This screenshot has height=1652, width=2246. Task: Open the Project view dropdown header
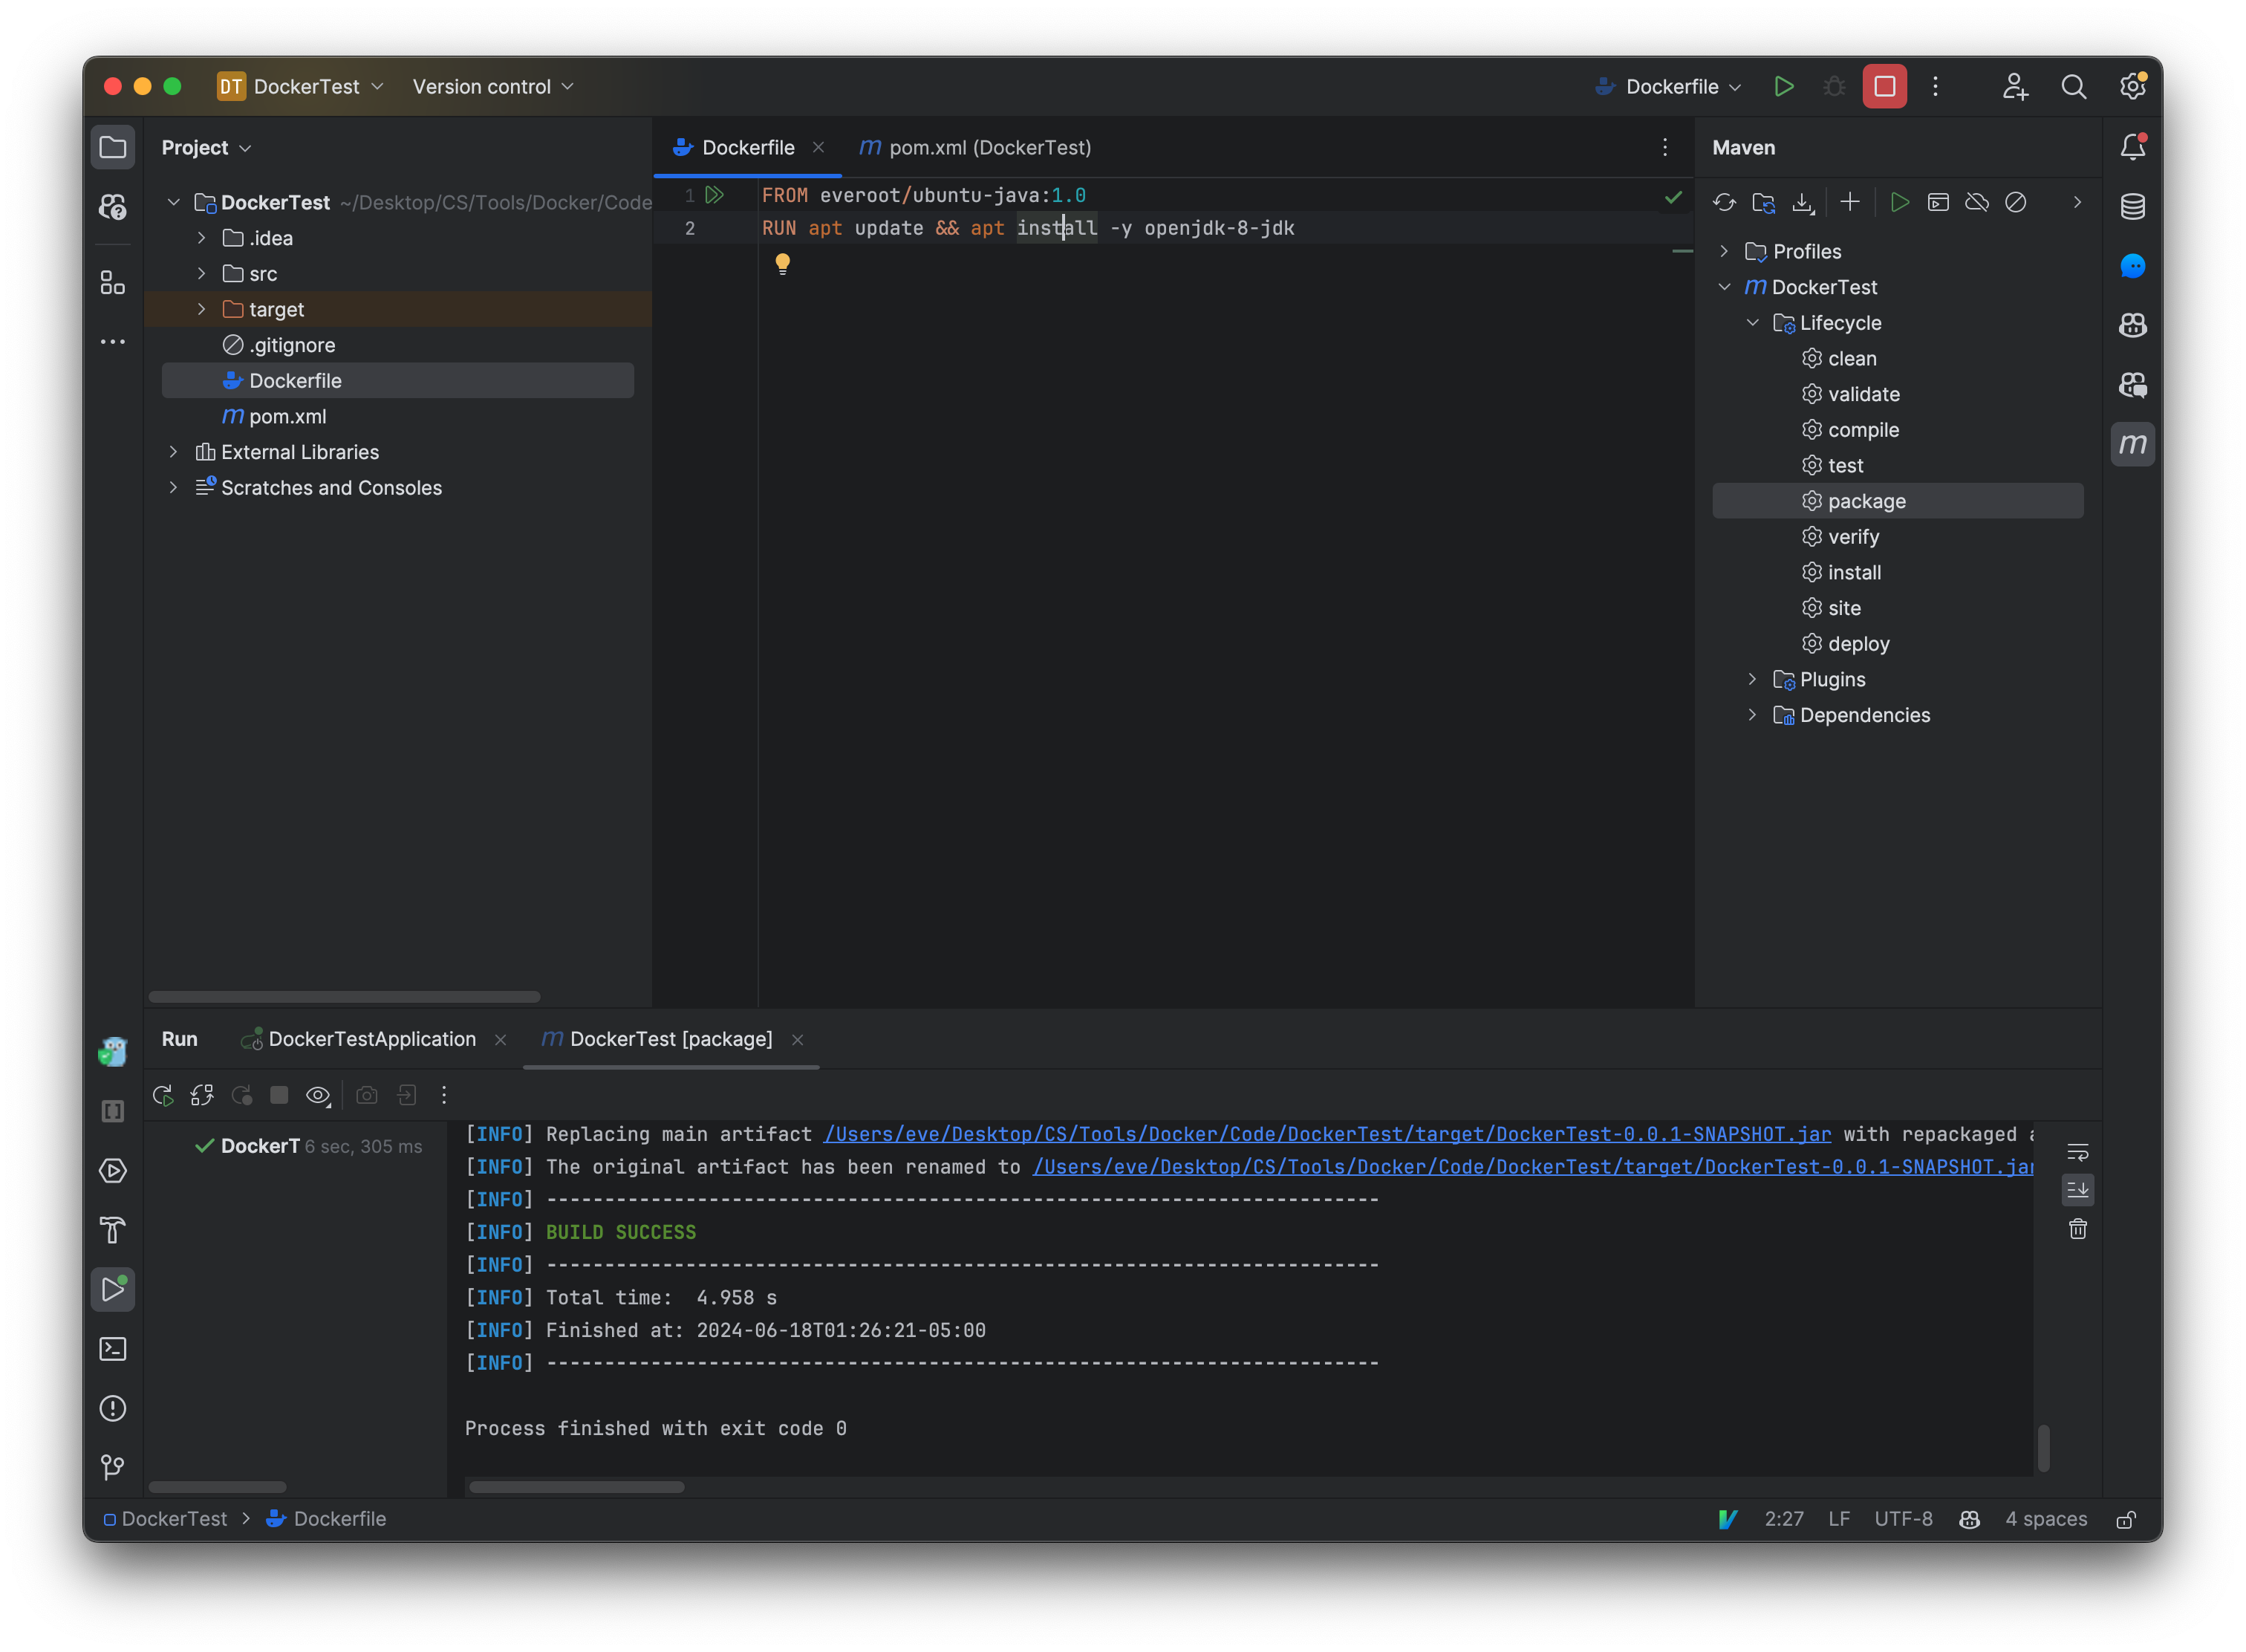[206, 148]
